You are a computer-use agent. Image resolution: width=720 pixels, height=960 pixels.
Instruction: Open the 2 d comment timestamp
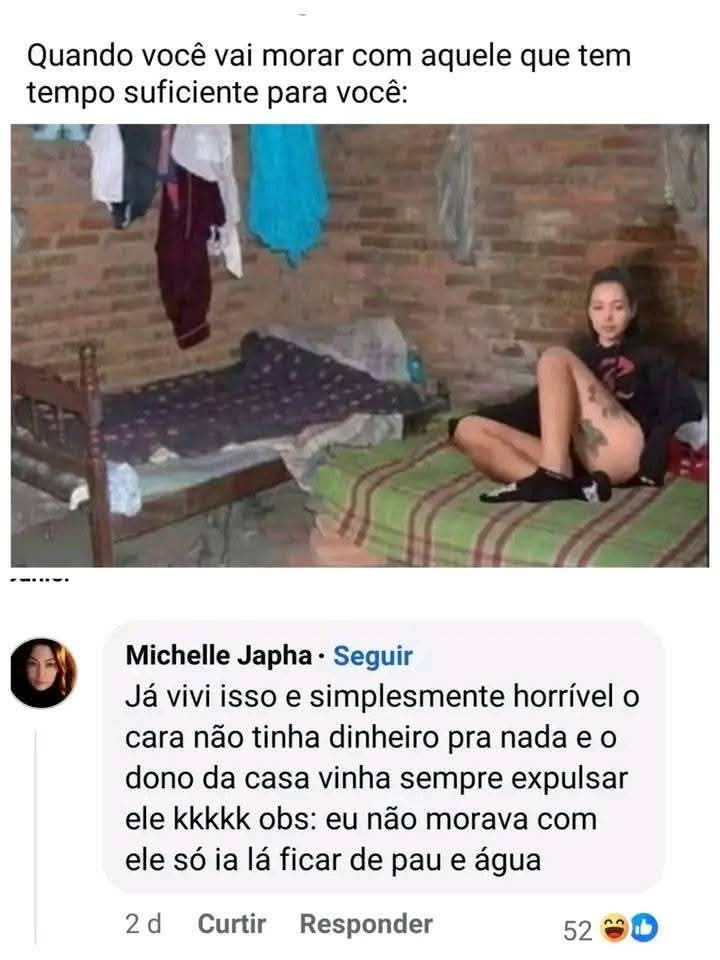(x=143, y=923)
